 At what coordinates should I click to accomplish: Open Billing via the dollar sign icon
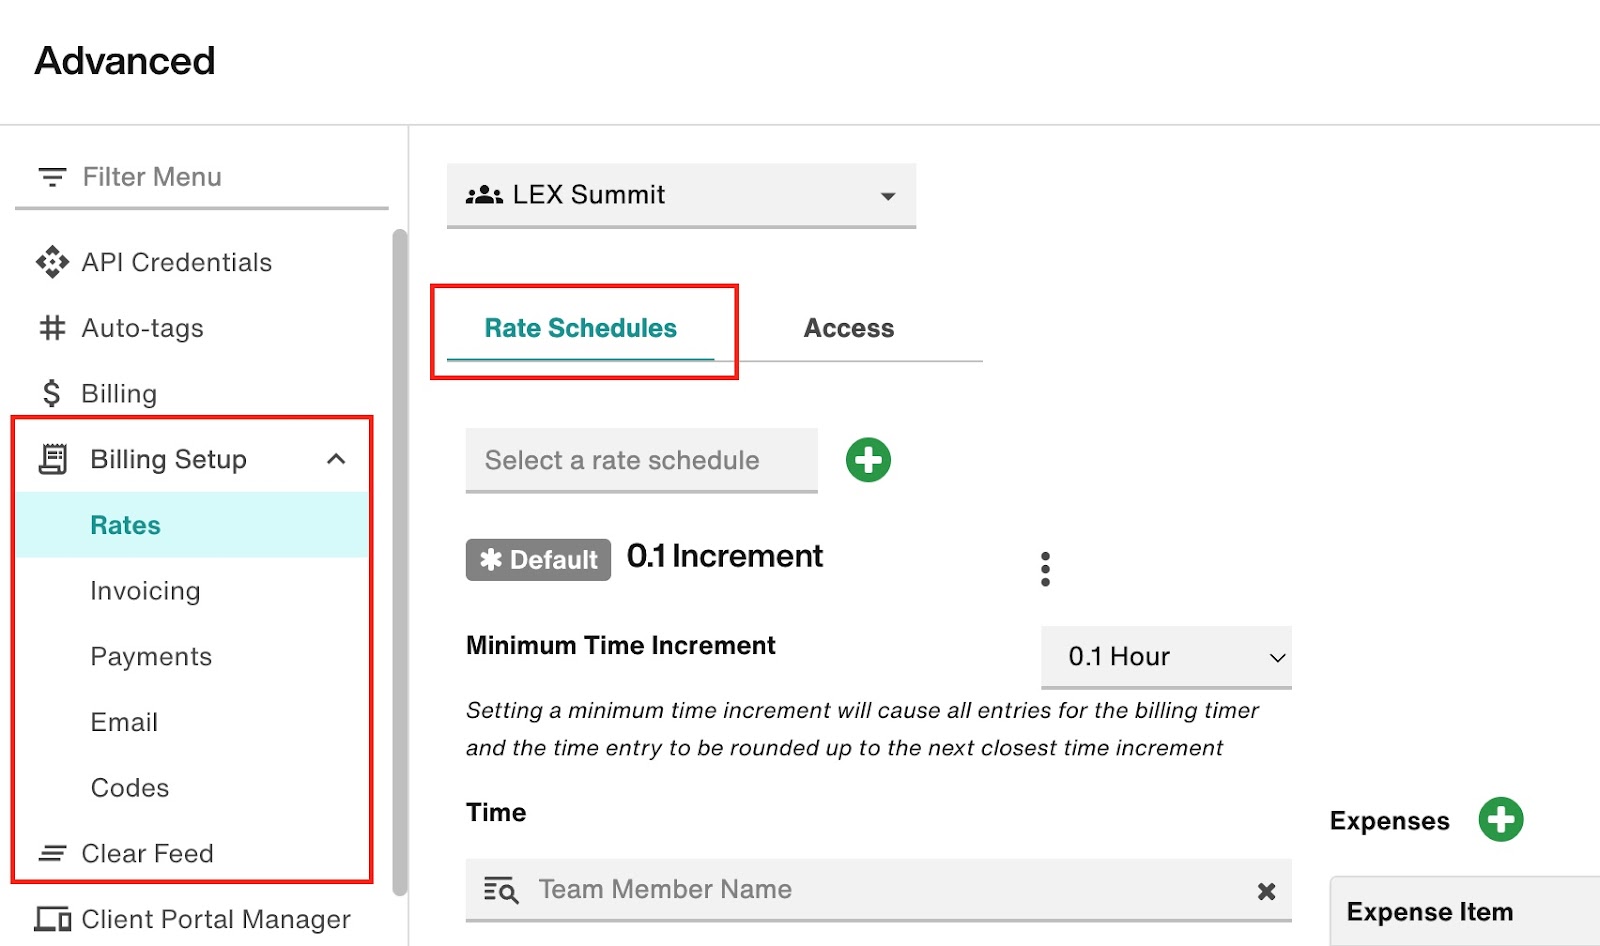50,393
